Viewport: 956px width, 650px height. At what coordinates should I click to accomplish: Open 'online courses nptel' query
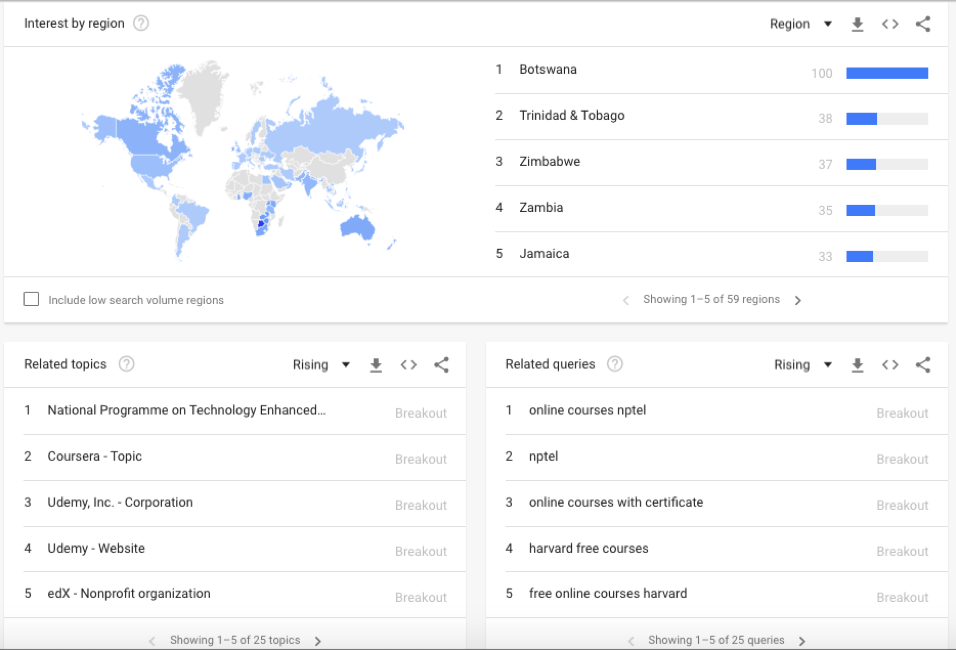click(587, 410)
